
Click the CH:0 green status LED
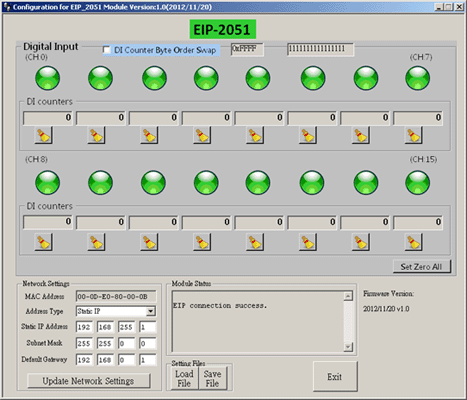tap(48, 78)
